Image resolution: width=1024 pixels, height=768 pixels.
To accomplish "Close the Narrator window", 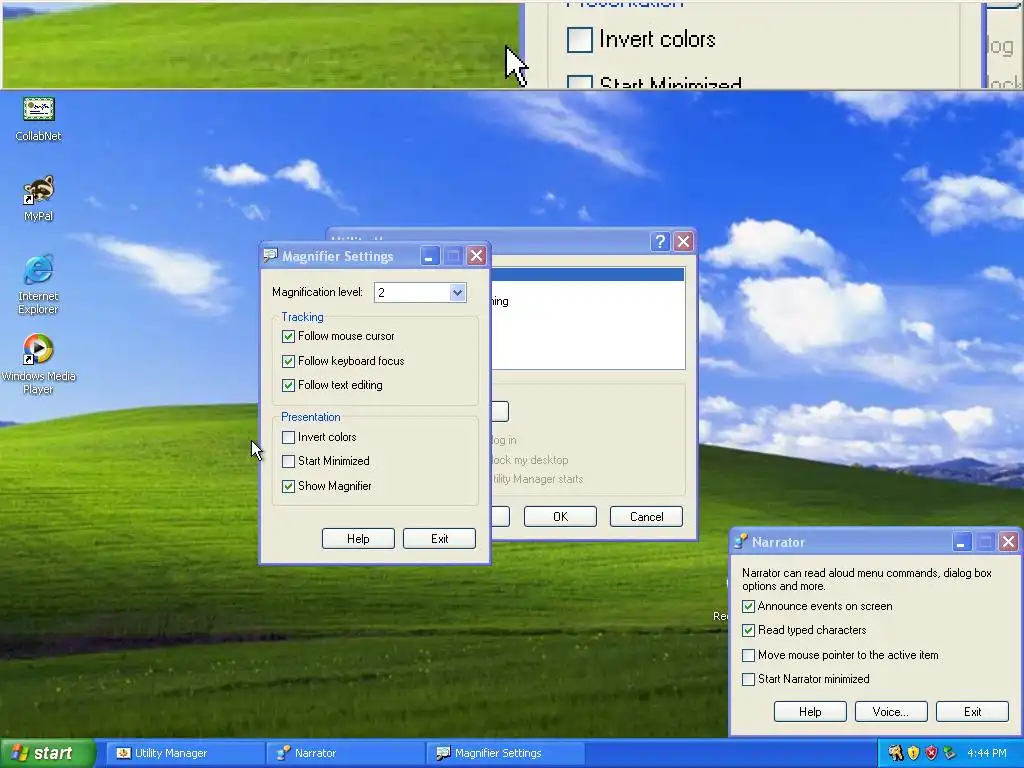I will pyautogui.click(x=1008, y=542).
